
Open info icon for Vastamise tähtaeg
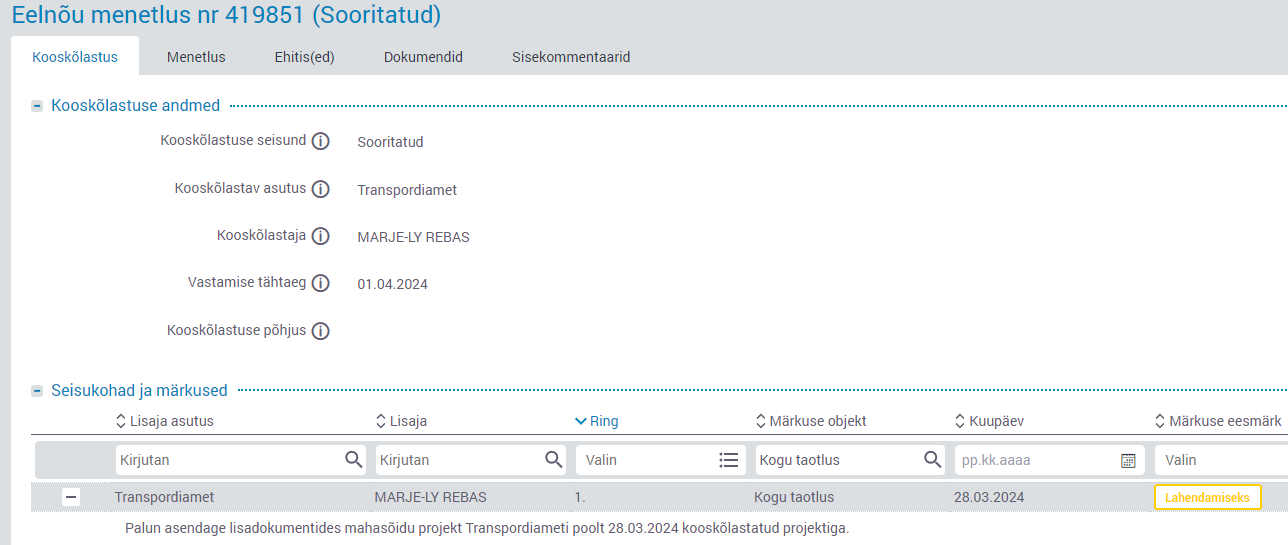pos(320,283)
